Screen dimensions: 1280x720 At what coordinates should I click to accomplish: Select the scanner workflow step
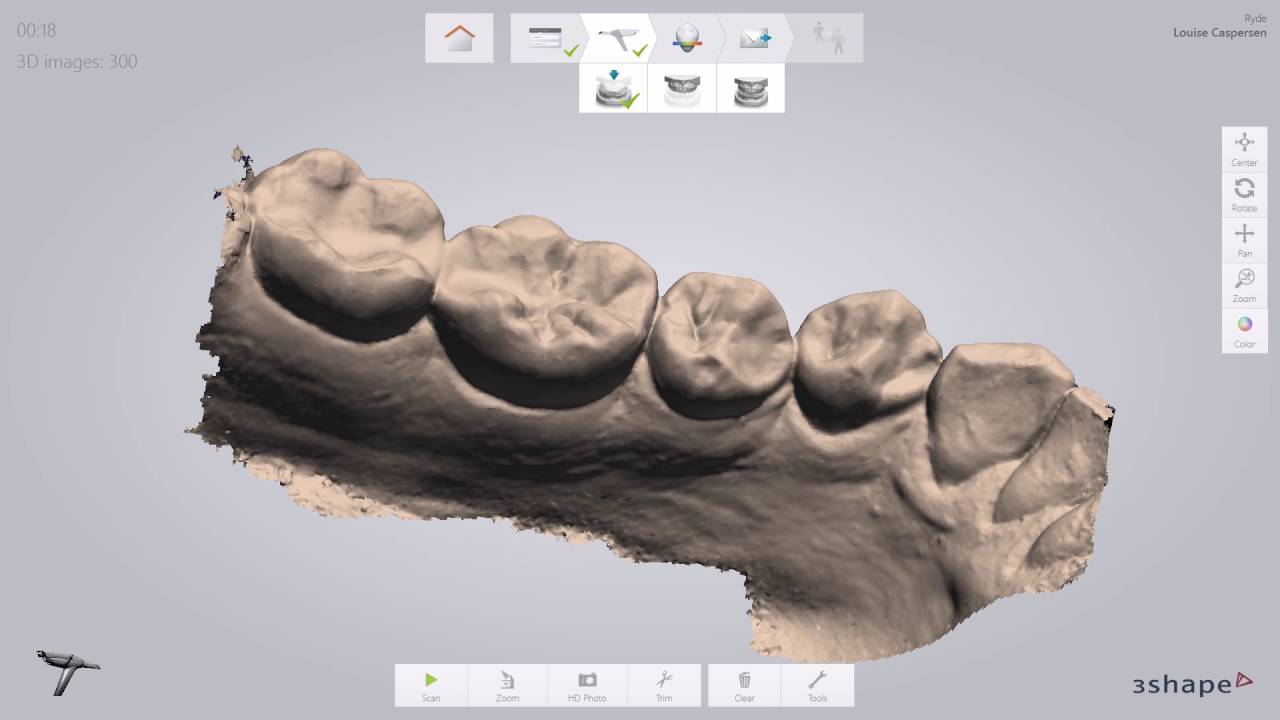[618, 38]
